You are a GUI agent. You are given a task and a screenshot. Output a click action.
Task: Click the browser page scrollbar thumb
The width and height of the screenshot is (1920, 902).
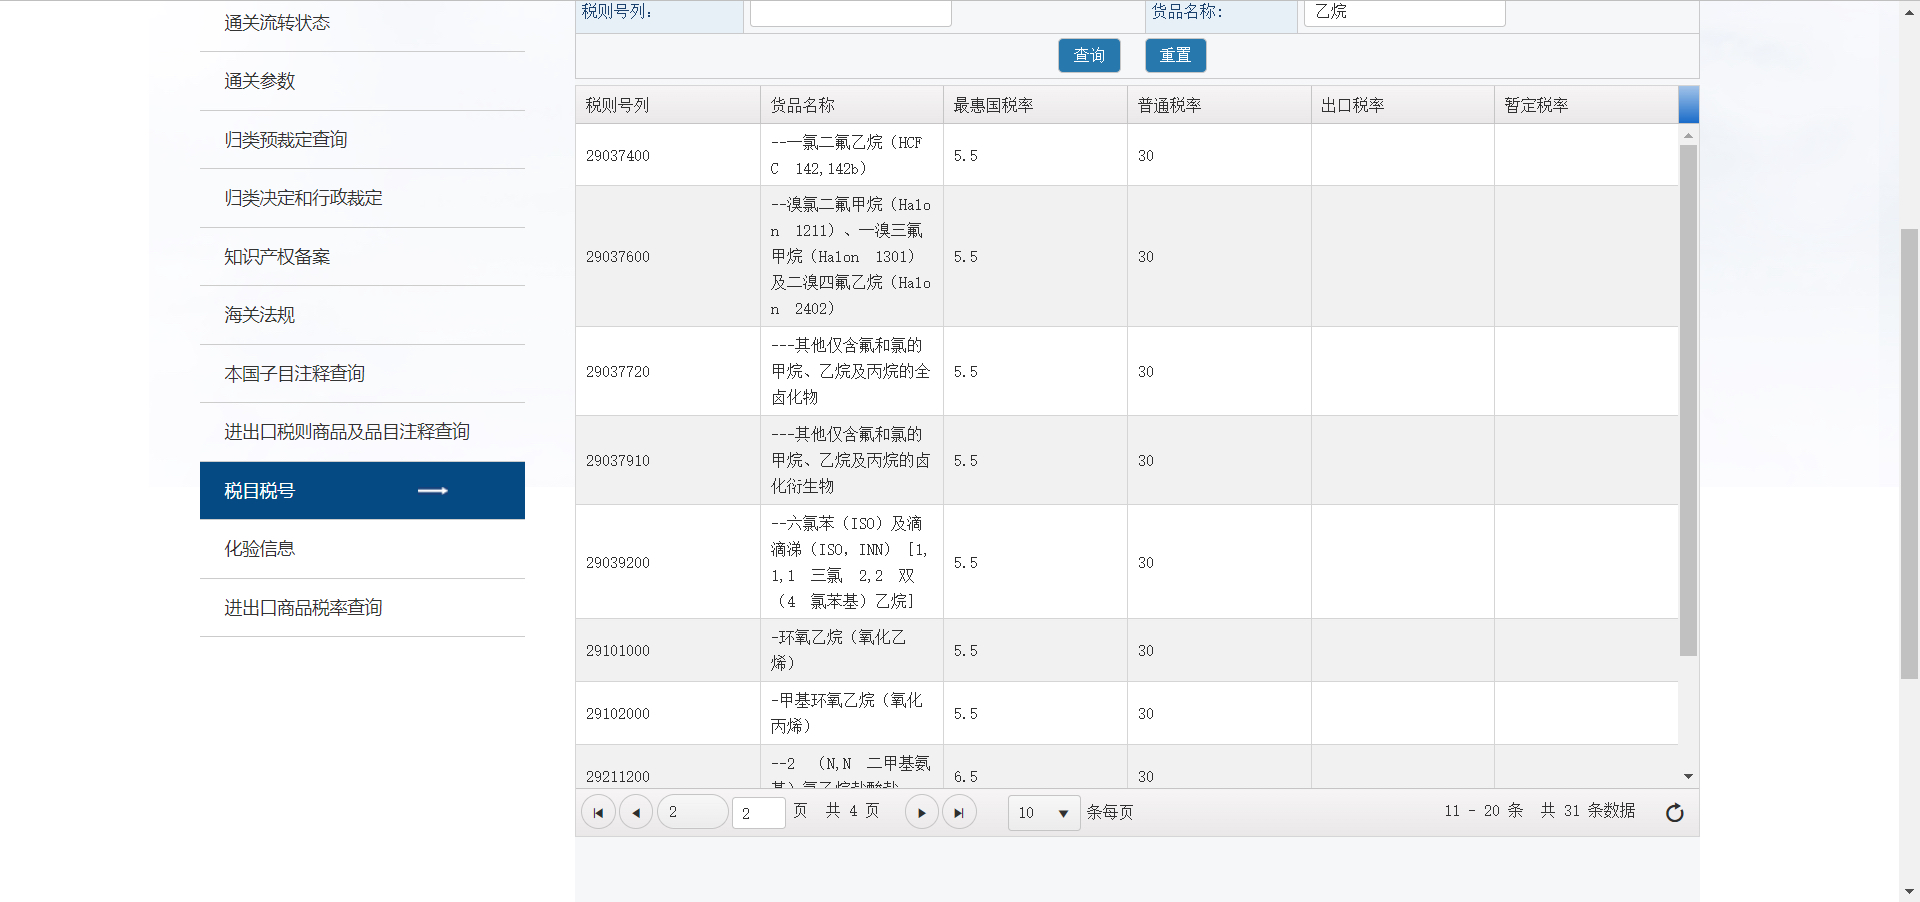pos(1909,454)
